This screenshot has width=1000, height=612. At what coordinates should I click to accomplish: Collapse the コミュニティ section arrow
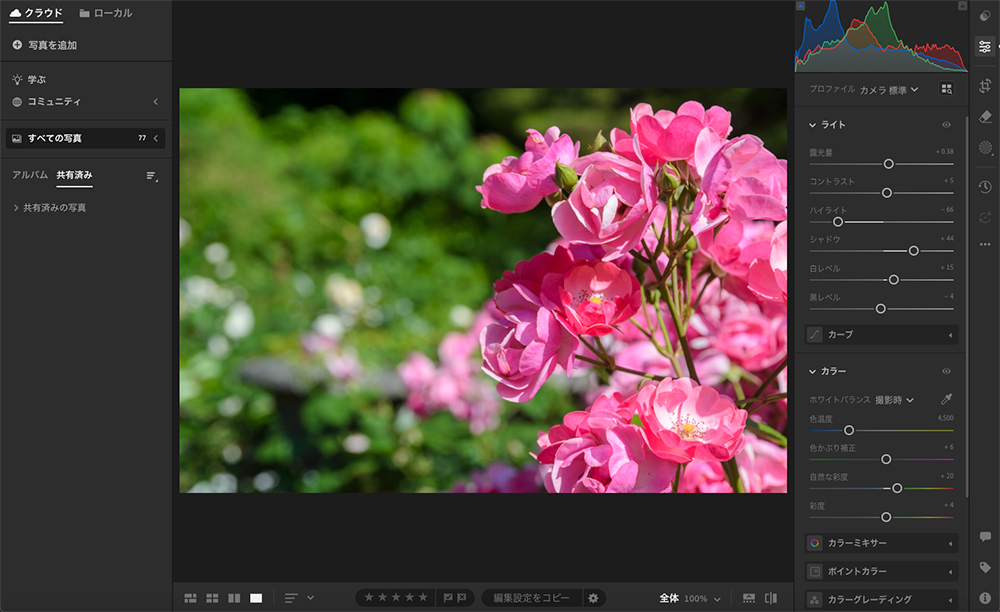[156, 102]
